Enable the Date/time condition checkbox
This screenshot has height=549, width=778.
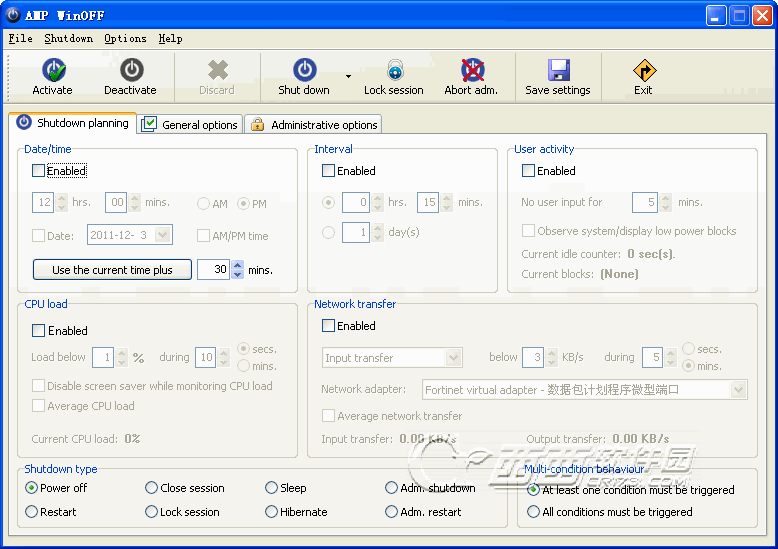coord(39,171)
